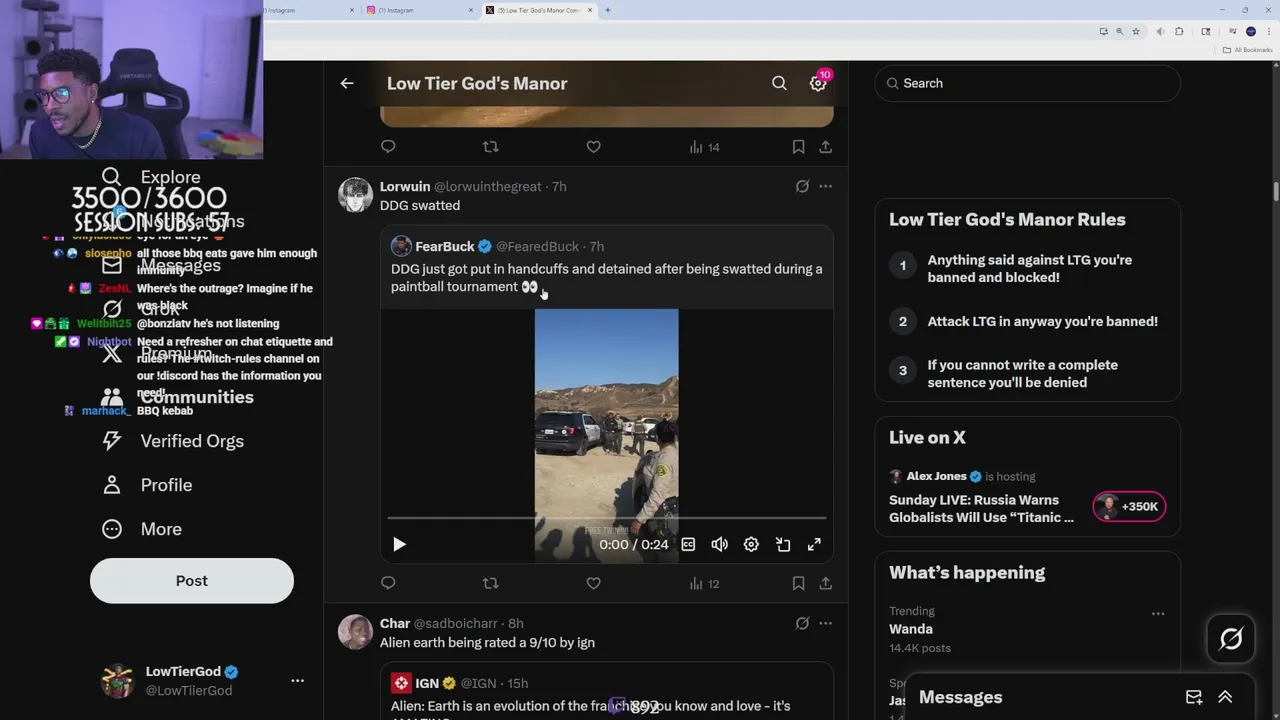Reply to Lorwuin's DDG swatted post

(388, 583)
